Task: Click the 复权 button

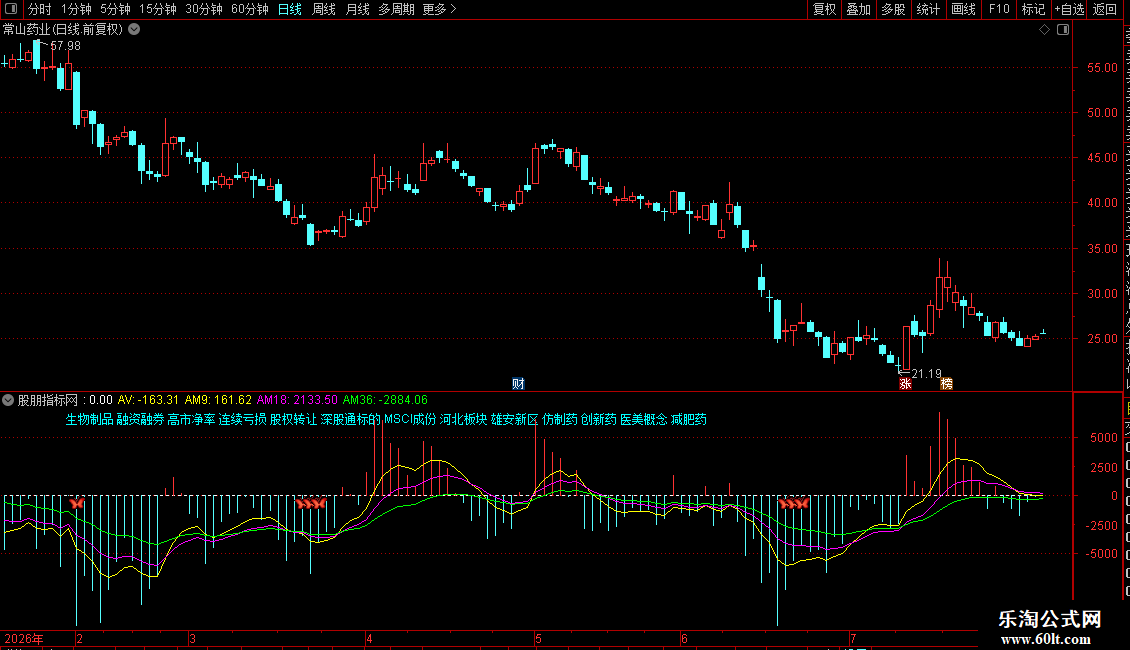Action: pyautogui.click(x=824, y=9)
